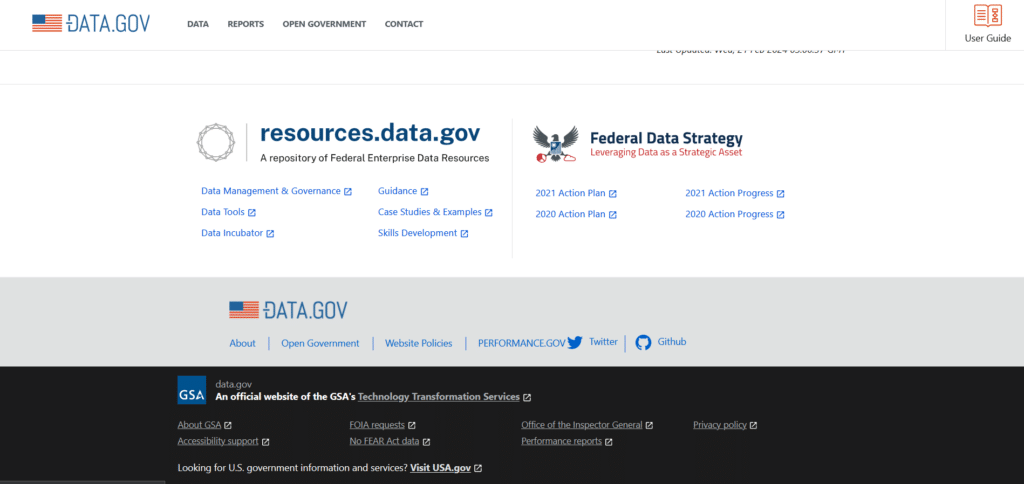Go to PERFORMANCE.GOV link
1024x484 pixels.
click(x=521, y=344)
